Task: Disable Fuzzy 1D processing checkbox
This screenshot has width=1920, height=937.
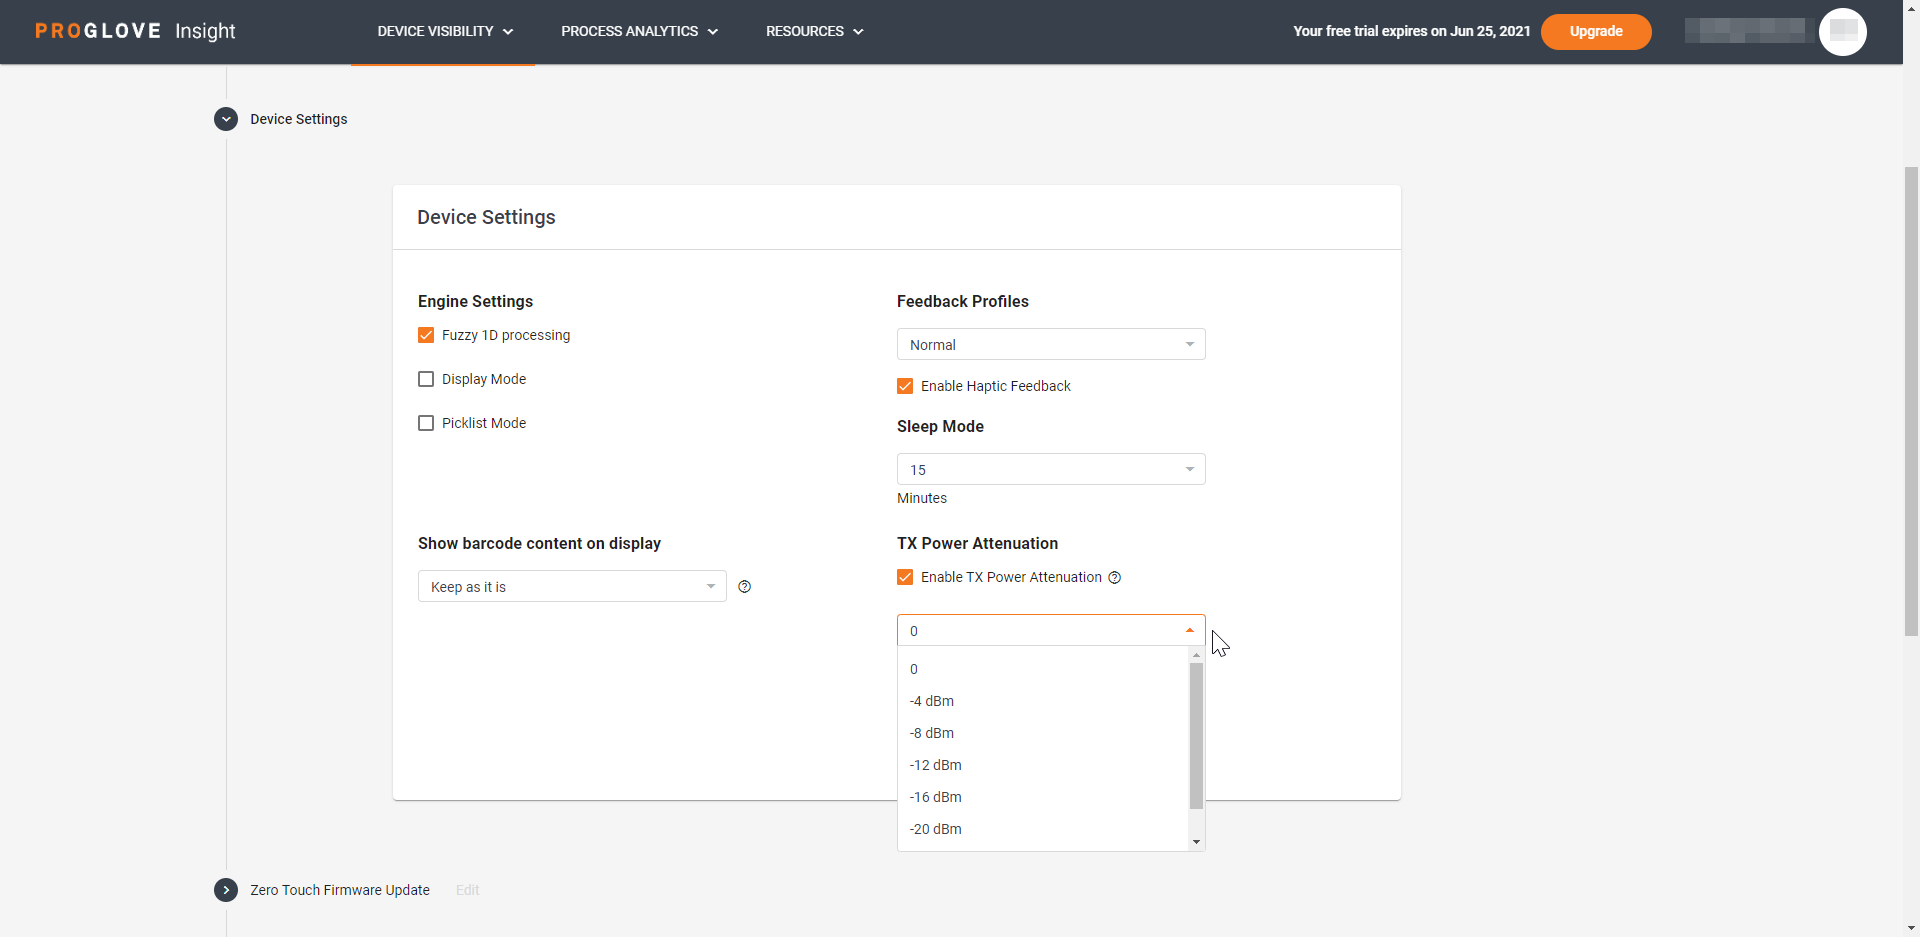Action: pyautogui.click(x=426, y=335)
